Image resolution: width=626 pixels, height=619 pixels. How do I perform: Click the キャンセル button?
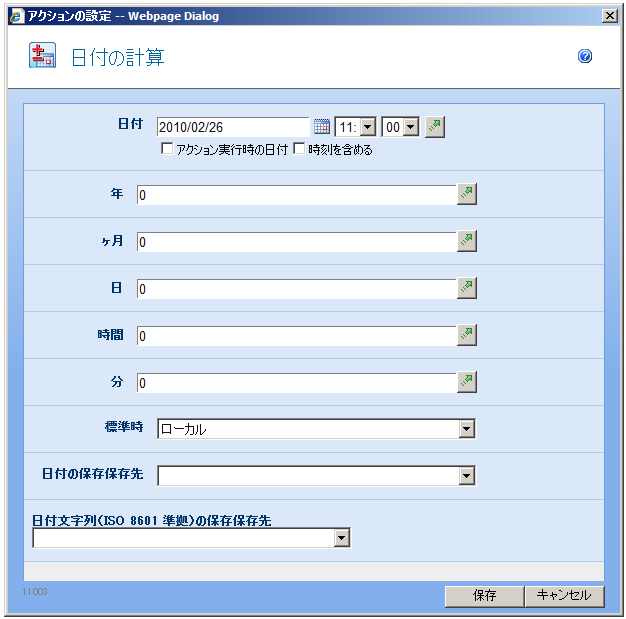pos(565,595)
